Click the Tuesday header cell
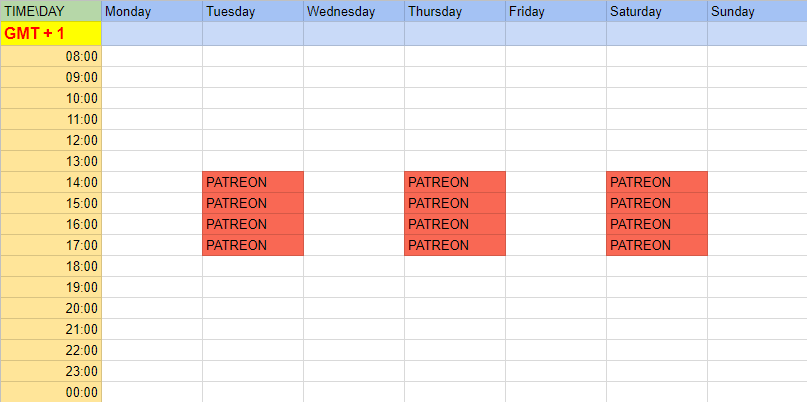The image size is (807, 402). tap(253, 11)
